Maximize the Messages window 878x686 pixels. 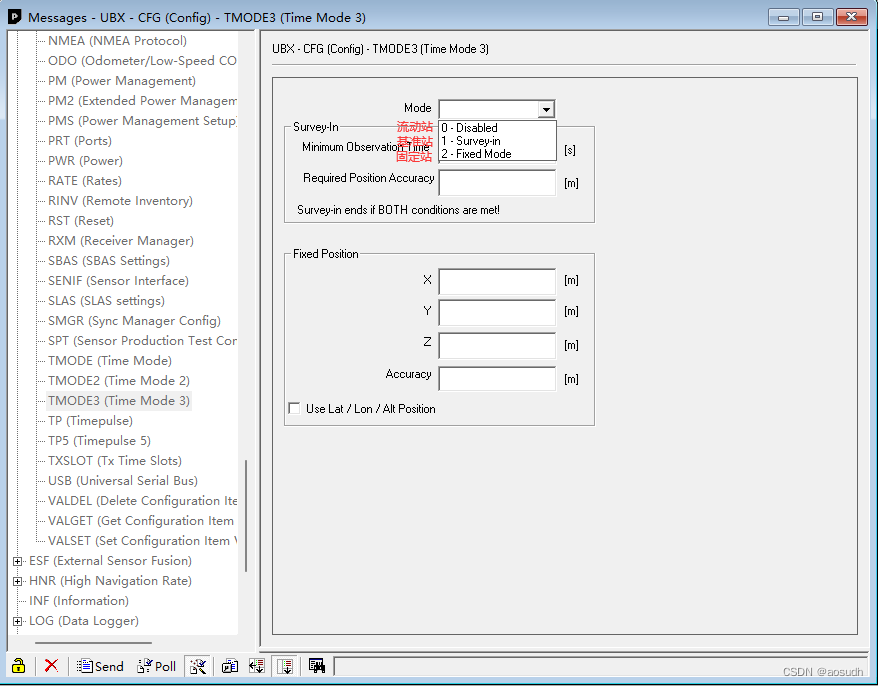(x=818, y=17)
